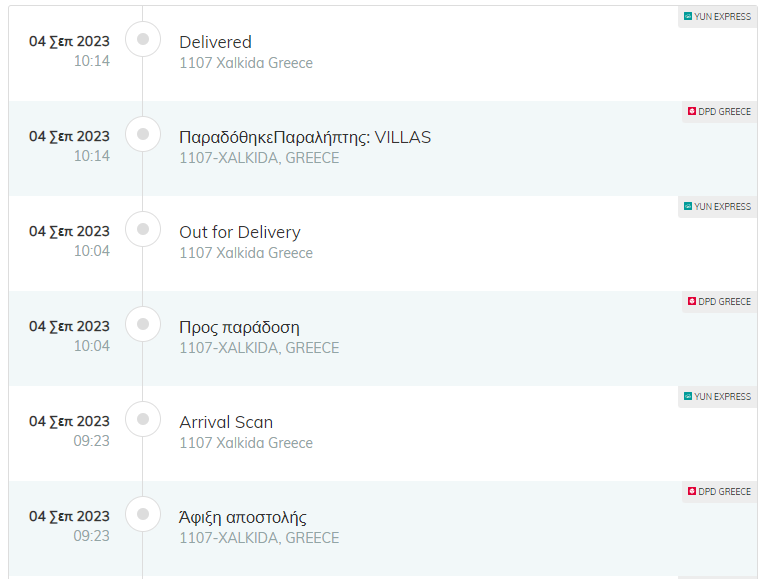760x579 pixels.
Task: Select the timeline dot for Out for Delivery
Action: point(143,229)
